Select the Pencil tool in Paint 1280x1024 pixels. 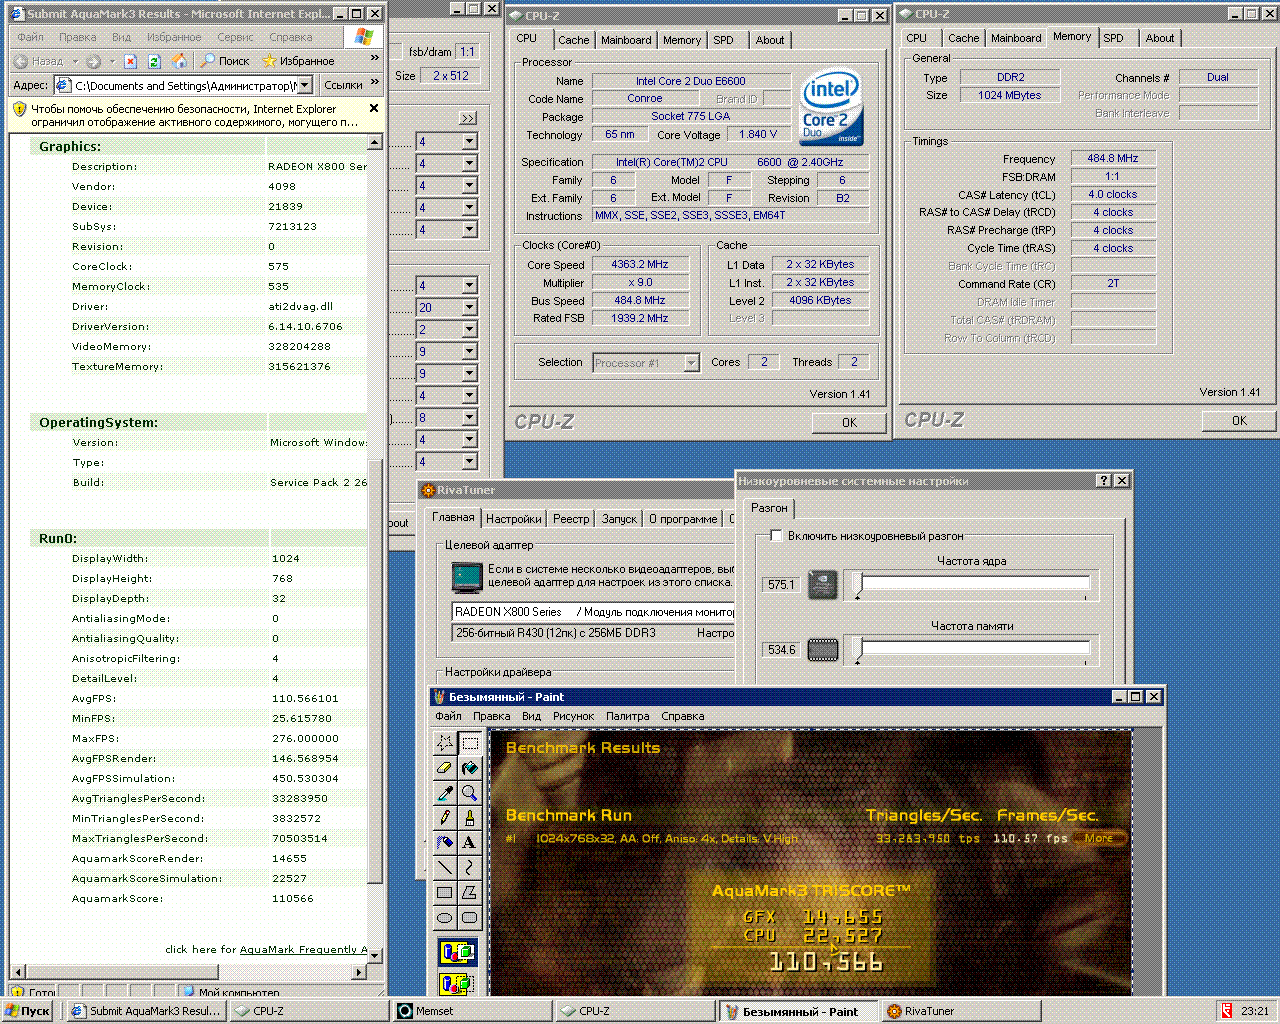(445, 818)
